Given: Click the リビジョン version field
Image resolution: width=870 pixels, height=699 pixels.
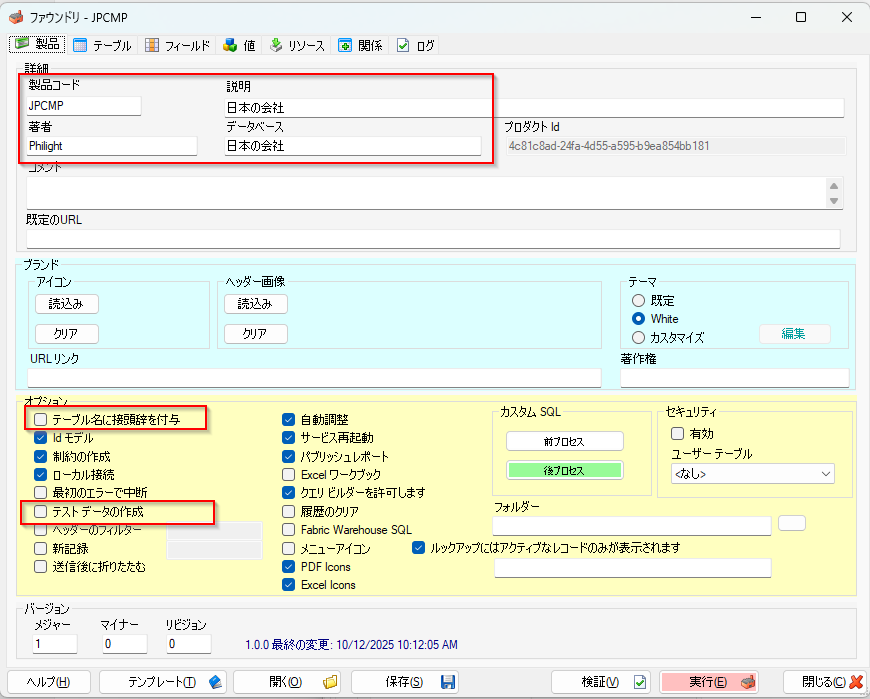Looking at the screenshot, I should tap(189, 644).
